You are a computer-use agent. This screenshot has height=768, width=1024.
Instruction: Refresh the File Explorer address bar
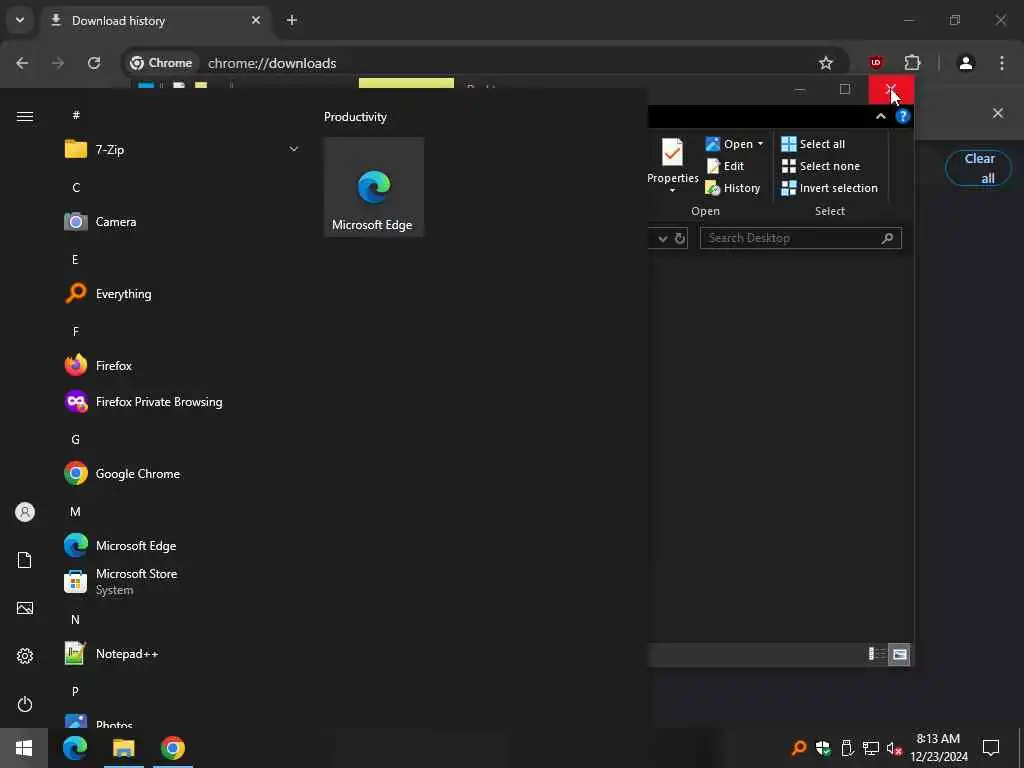pos(680,238)
